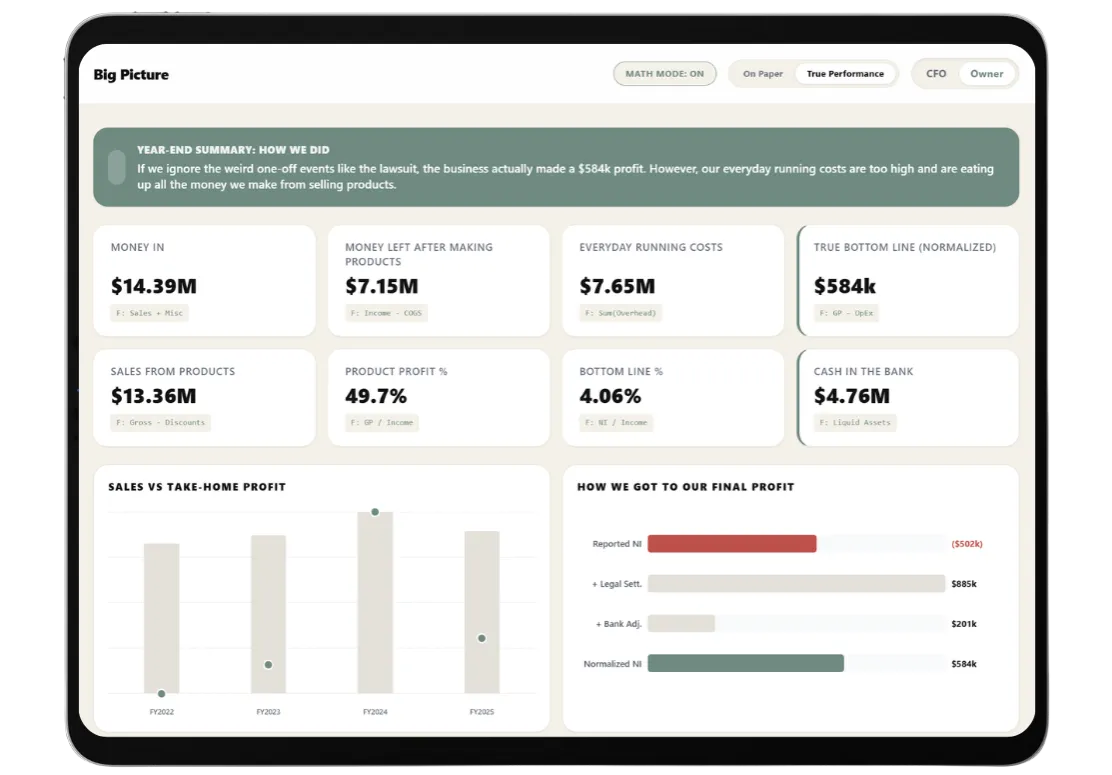Click the $201k value label
The width and height of the screenshot is (1112, 775).
[964, 624]
